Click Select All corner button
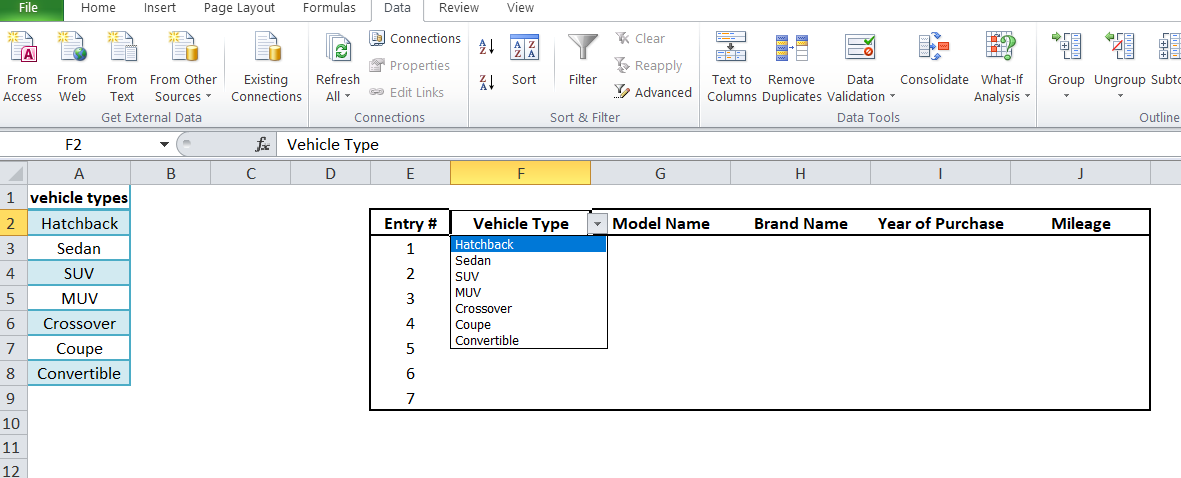The image size is (1181, 478). (13, 173)
